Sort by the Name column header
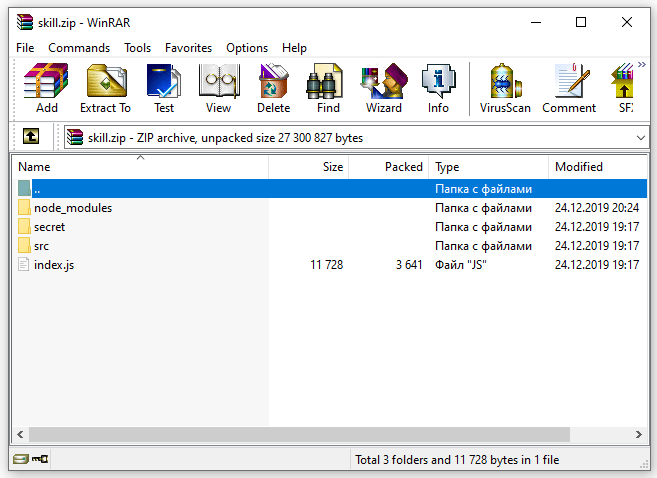This screenshot has height=478, width=657. point(140,166)
